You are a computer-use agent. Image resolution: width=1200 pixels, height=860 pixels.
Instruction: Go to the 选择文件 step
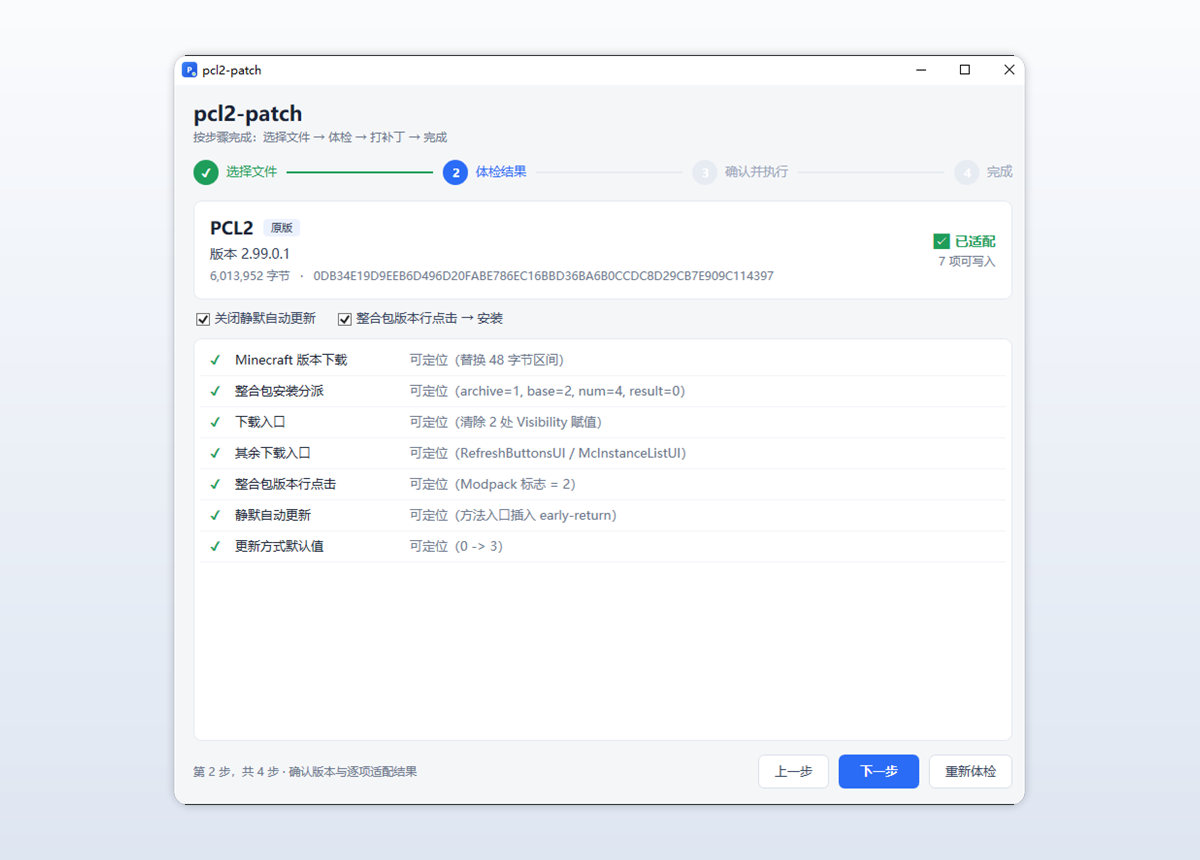click(x=251, y=172)
